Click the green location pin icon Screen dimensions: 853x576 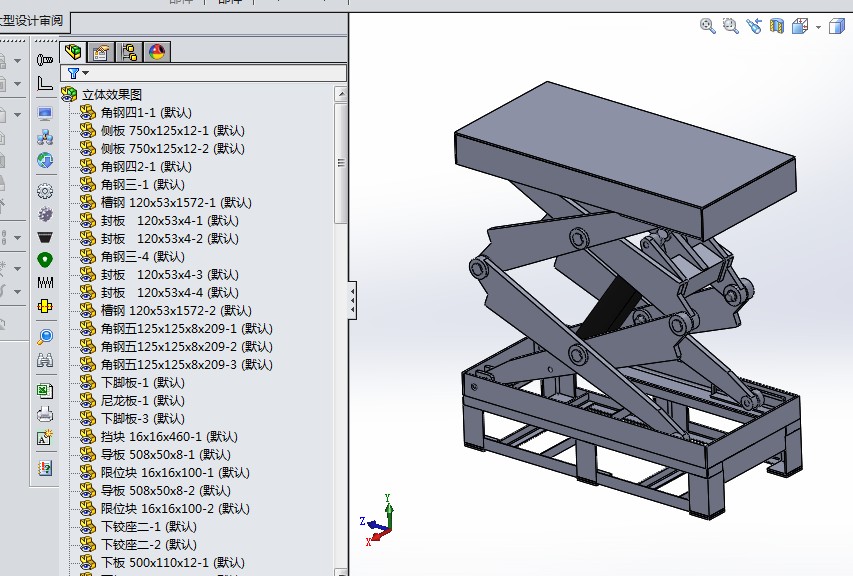[x=45, y=260]
